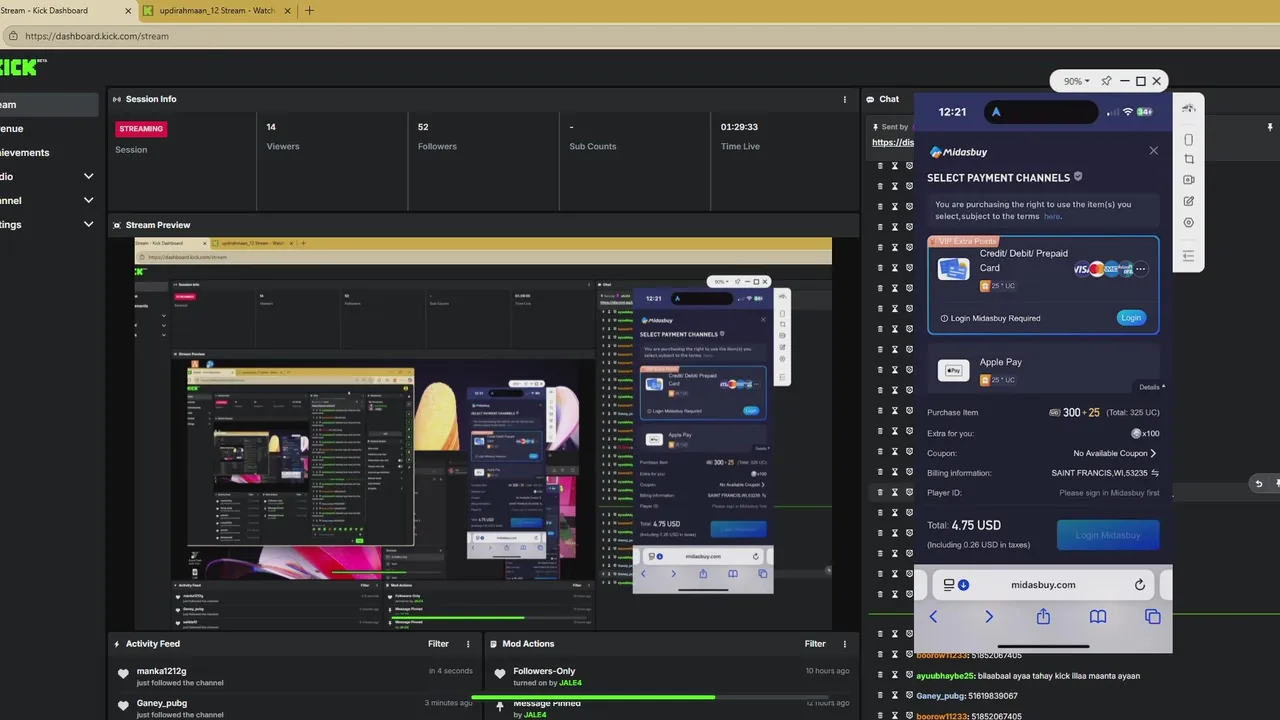
Task: Tap Safari forward arrow
Action: pos(989,617)
